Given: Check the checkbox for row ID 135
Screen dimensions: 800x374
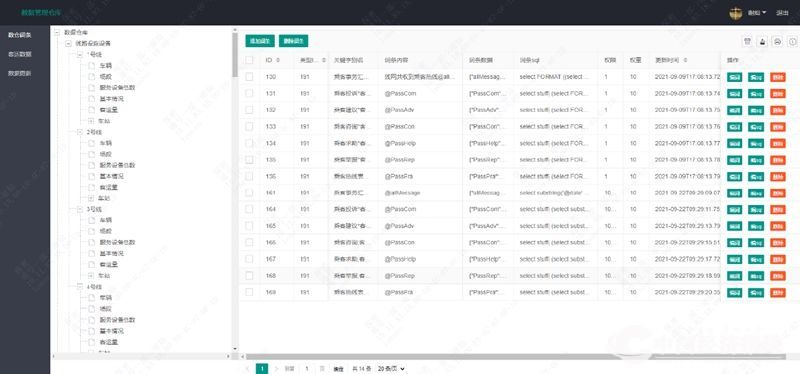Looking at the screenshot, I should pyautogui.click(x=249, y=160).
